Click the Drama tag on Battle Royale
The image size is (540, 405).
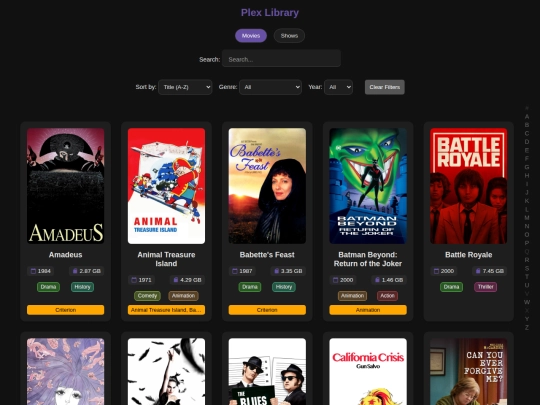point(451,287)
